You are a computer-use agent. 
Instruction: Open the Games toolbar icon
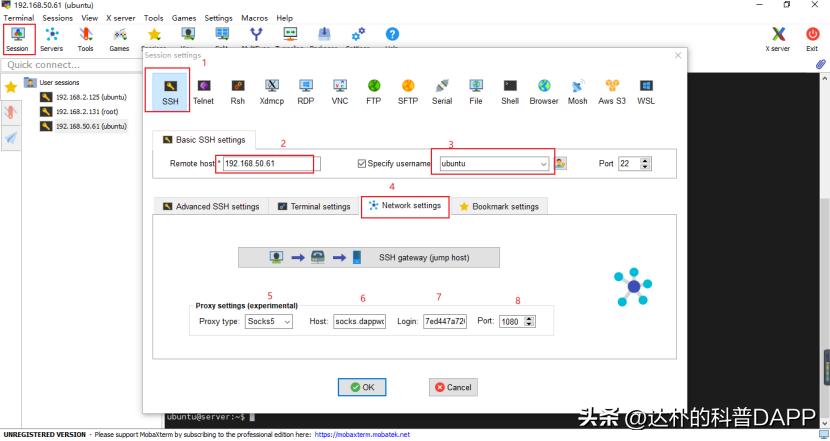(119, 39)
